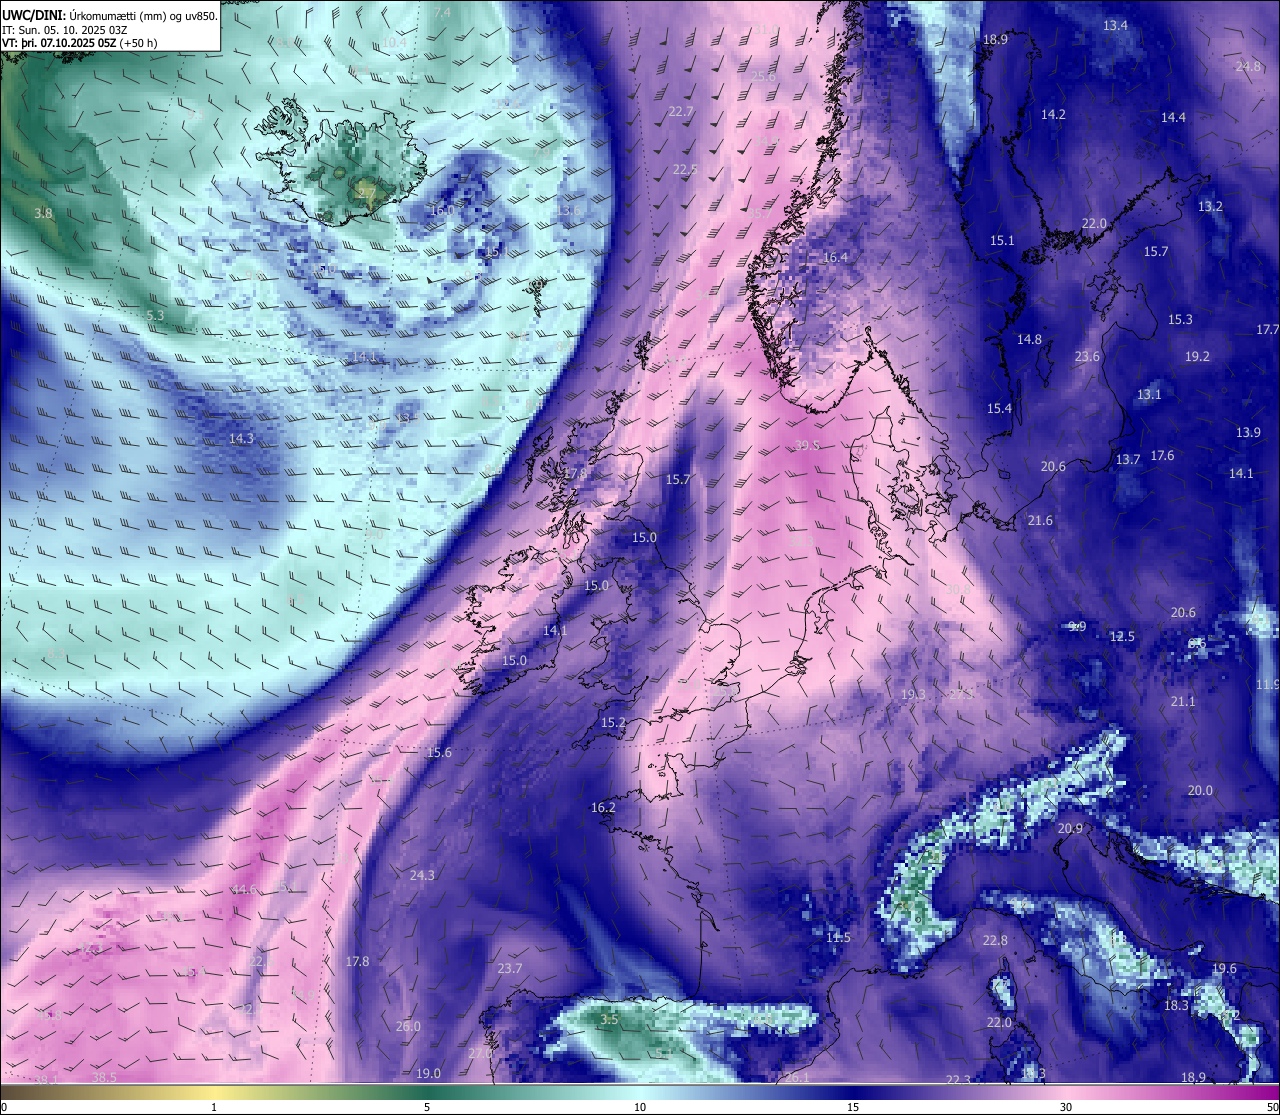This screenshot has width=1280, height=1115.
Task: Click the 13.1 value on the map
Action: [x=1149, y=394]
